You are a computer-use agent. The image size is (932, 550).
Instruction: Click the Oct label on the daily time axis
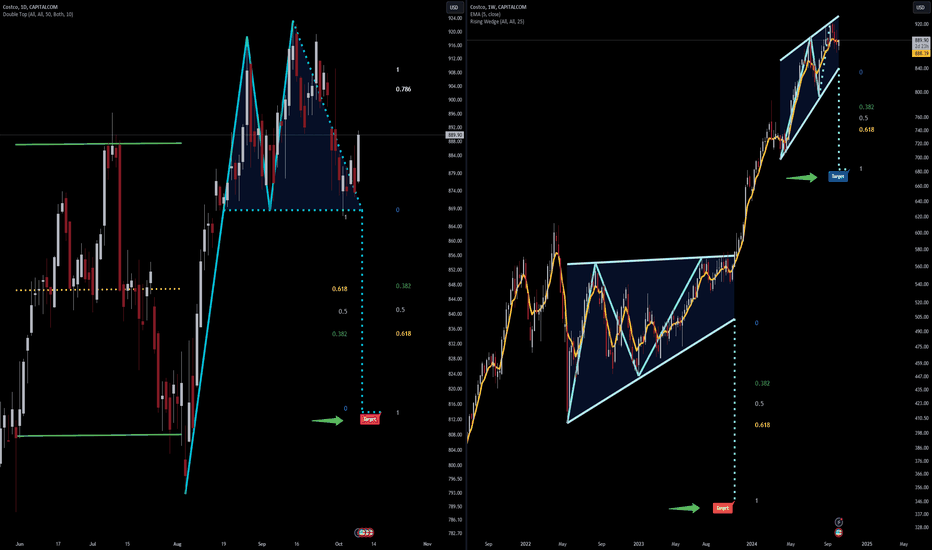338,544
